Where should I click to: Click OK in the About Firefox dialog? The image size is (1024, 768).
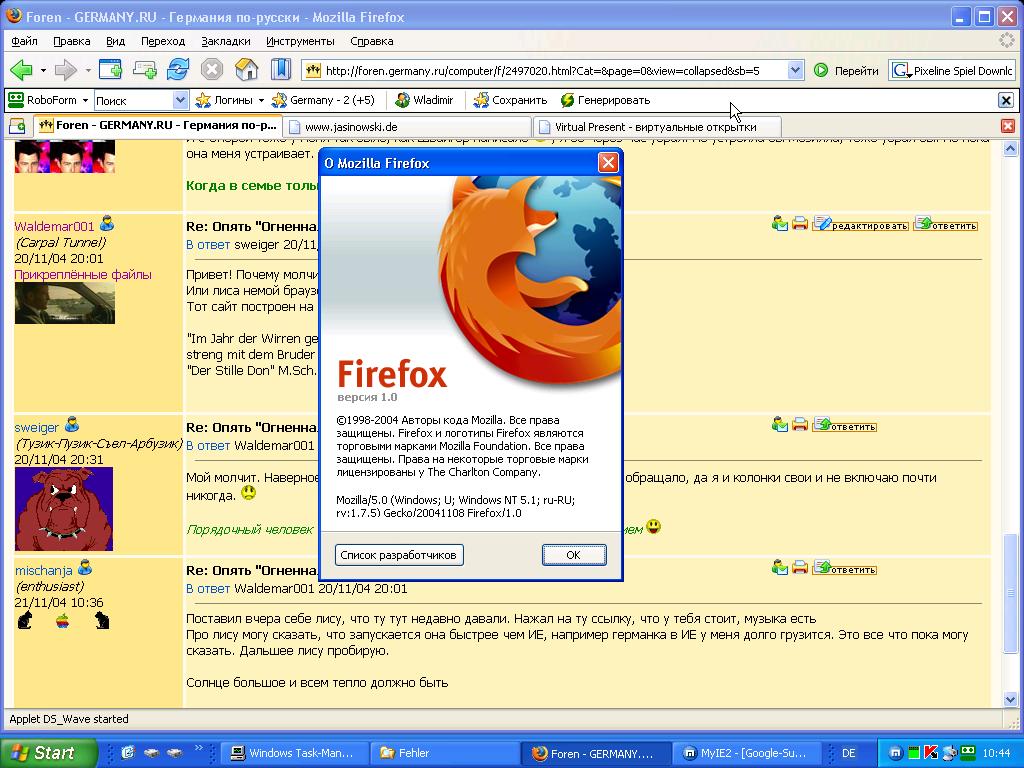pyautogui.click(x=573, y=555)
